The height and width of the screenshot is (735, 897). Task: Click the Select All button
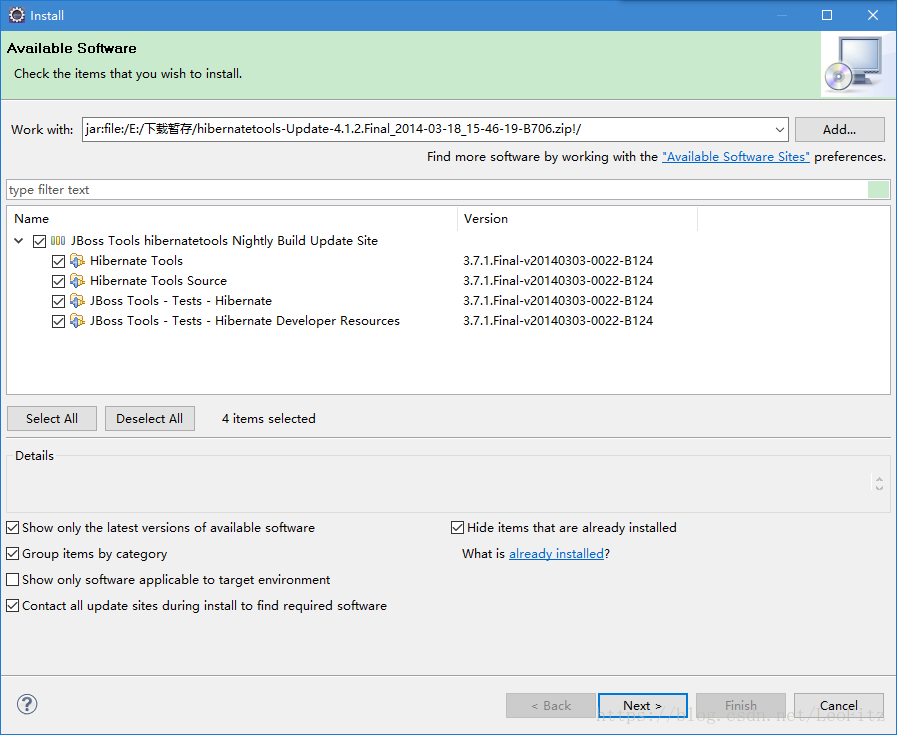(52, 419)
